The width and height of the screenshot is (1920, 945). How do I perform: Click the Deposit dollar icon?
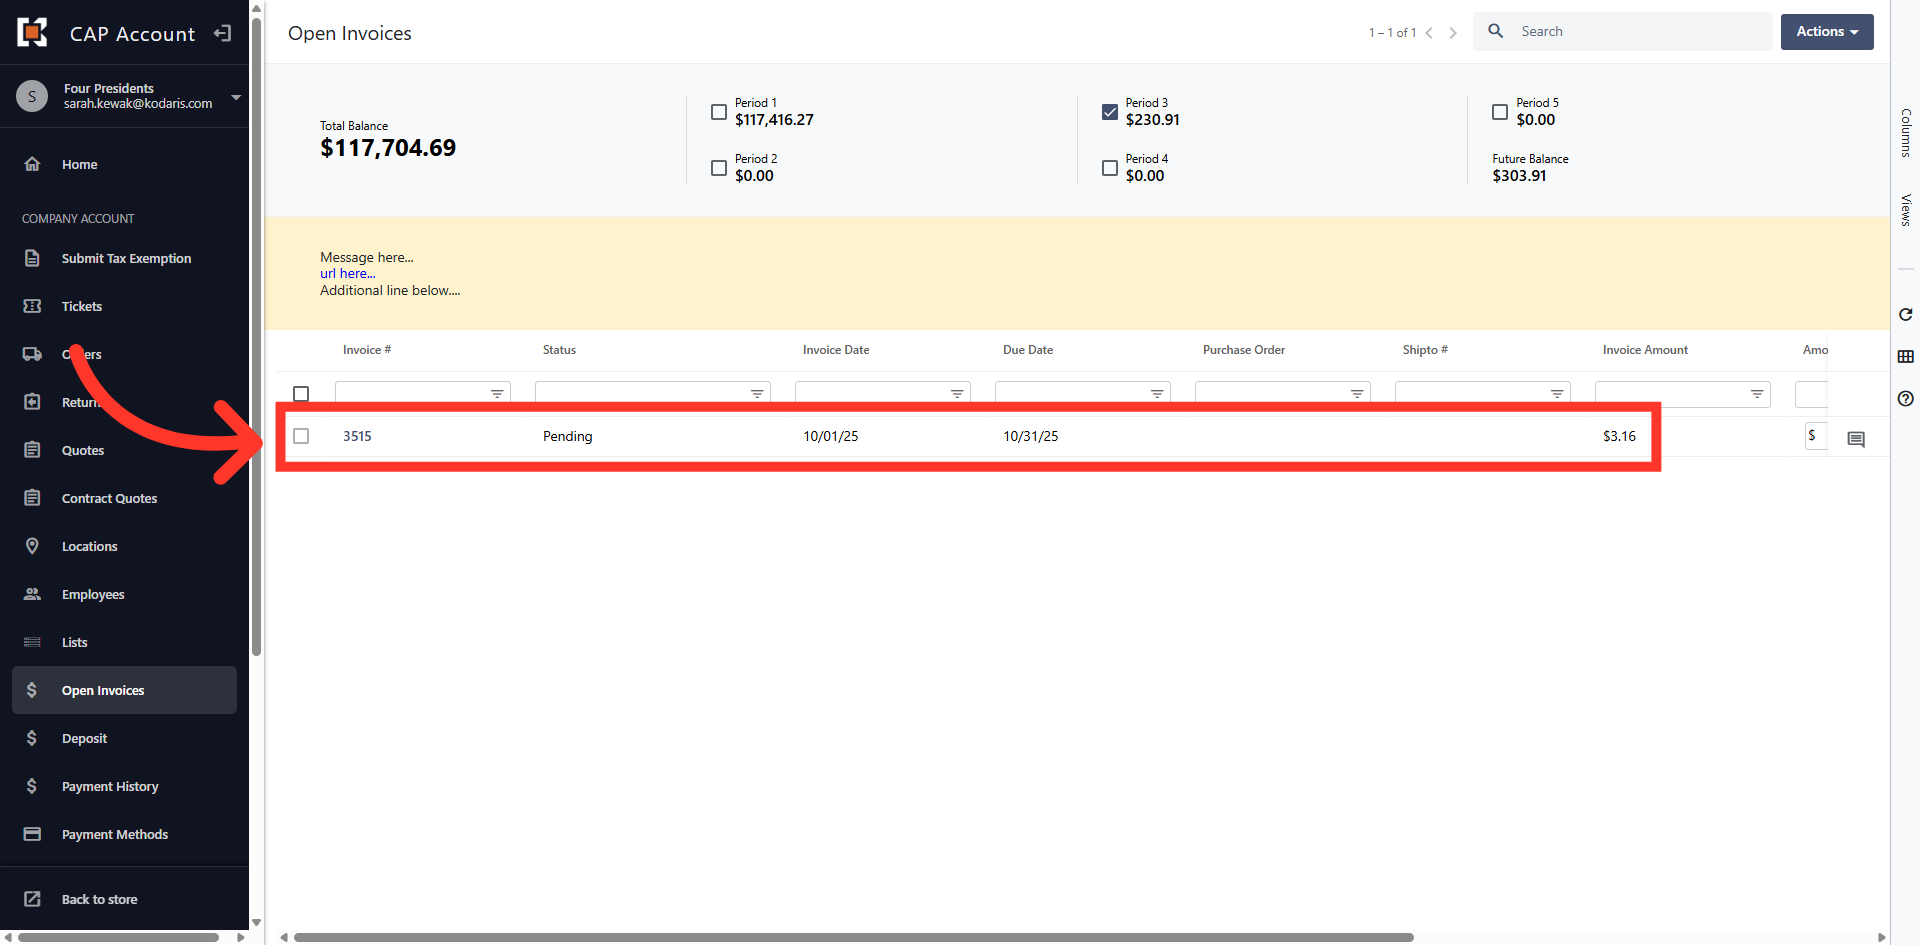pyautogui.click(x=32, y=738)
